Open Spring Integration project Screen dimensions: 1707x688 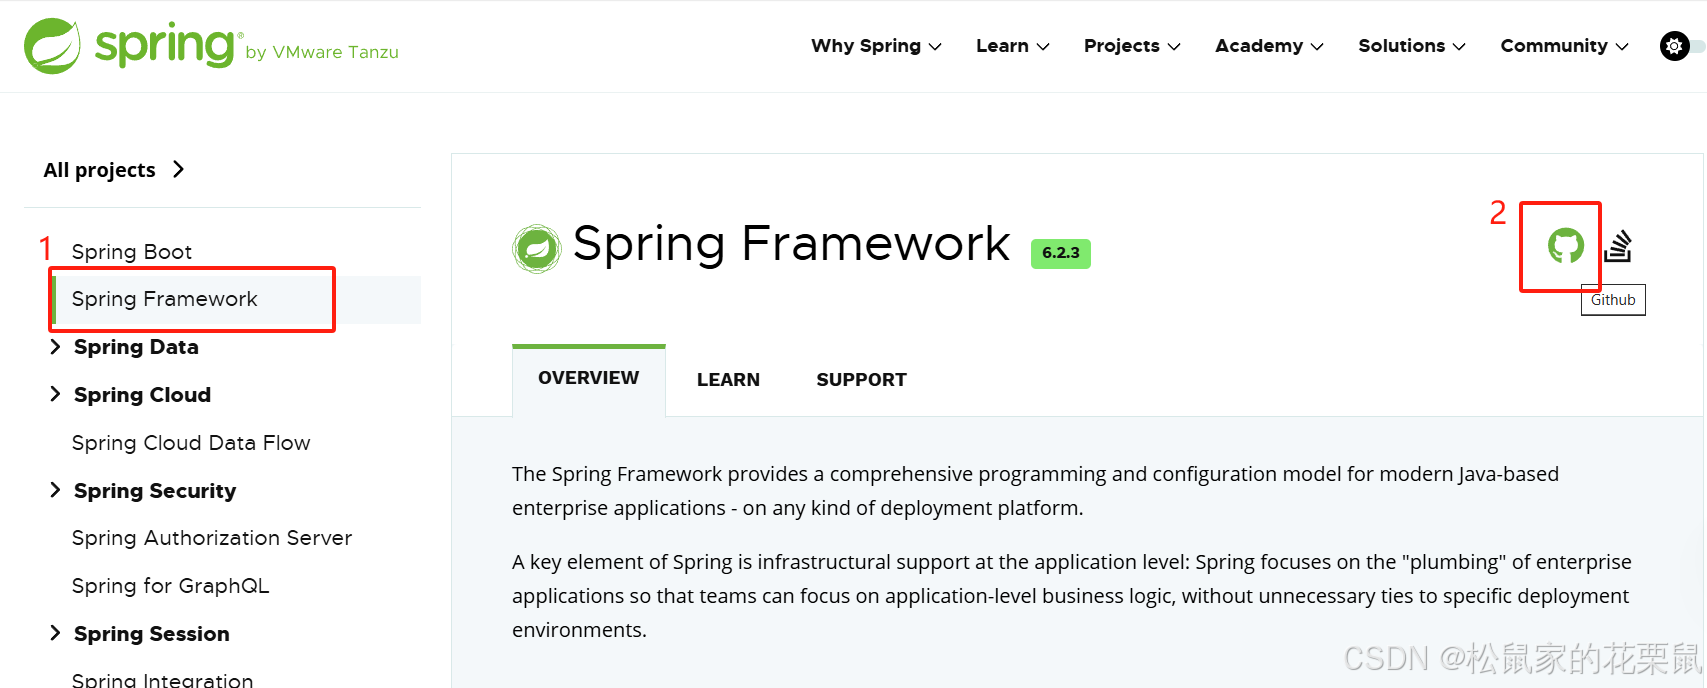click(x=162, y=680)
